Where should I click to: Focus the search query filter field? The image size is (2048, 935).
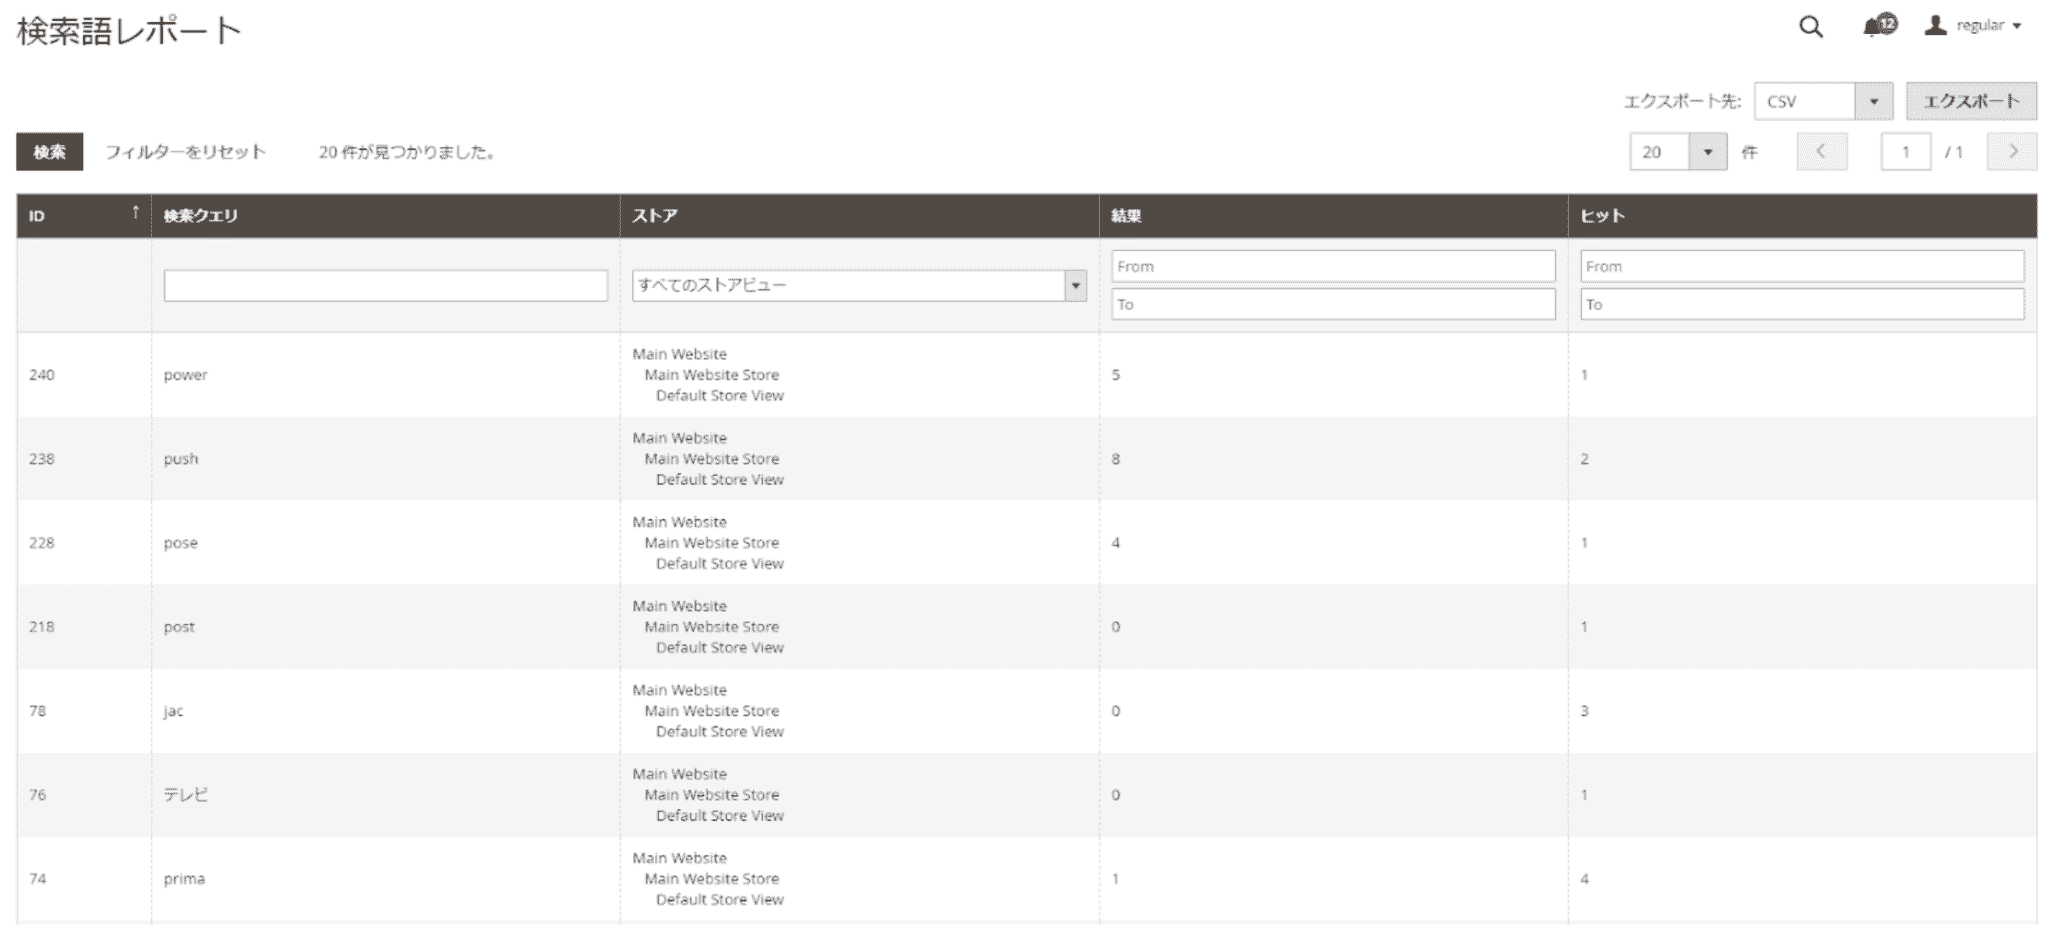click(385, 286)
